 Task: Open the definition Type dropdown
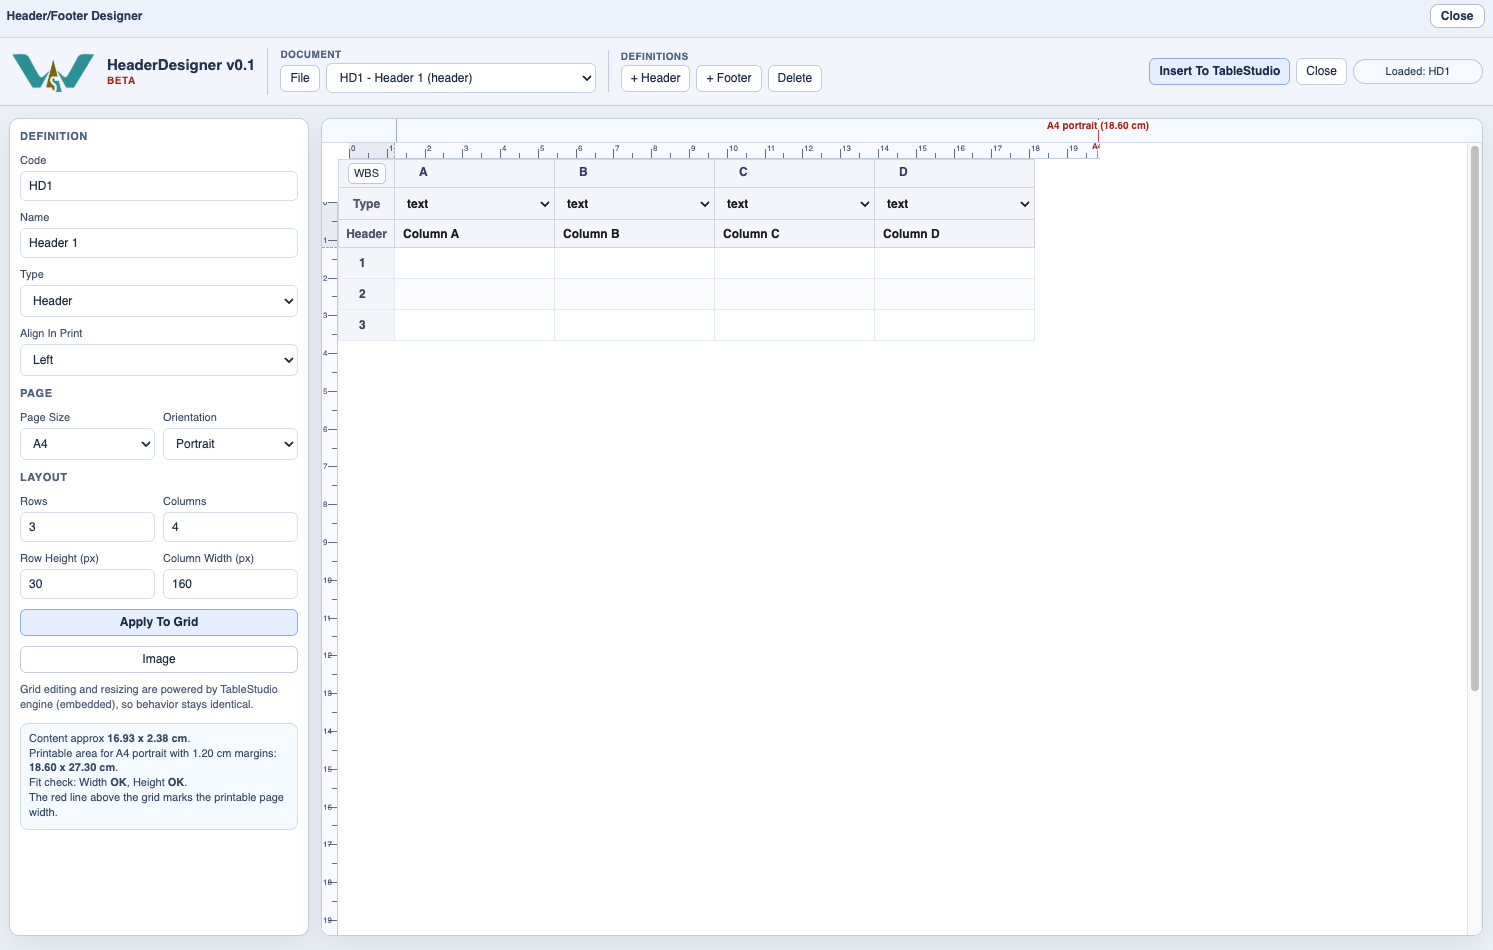[159, 301]
